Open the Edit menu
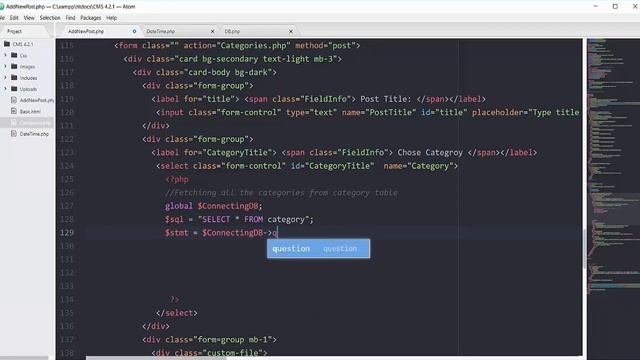 coord(14,18)
